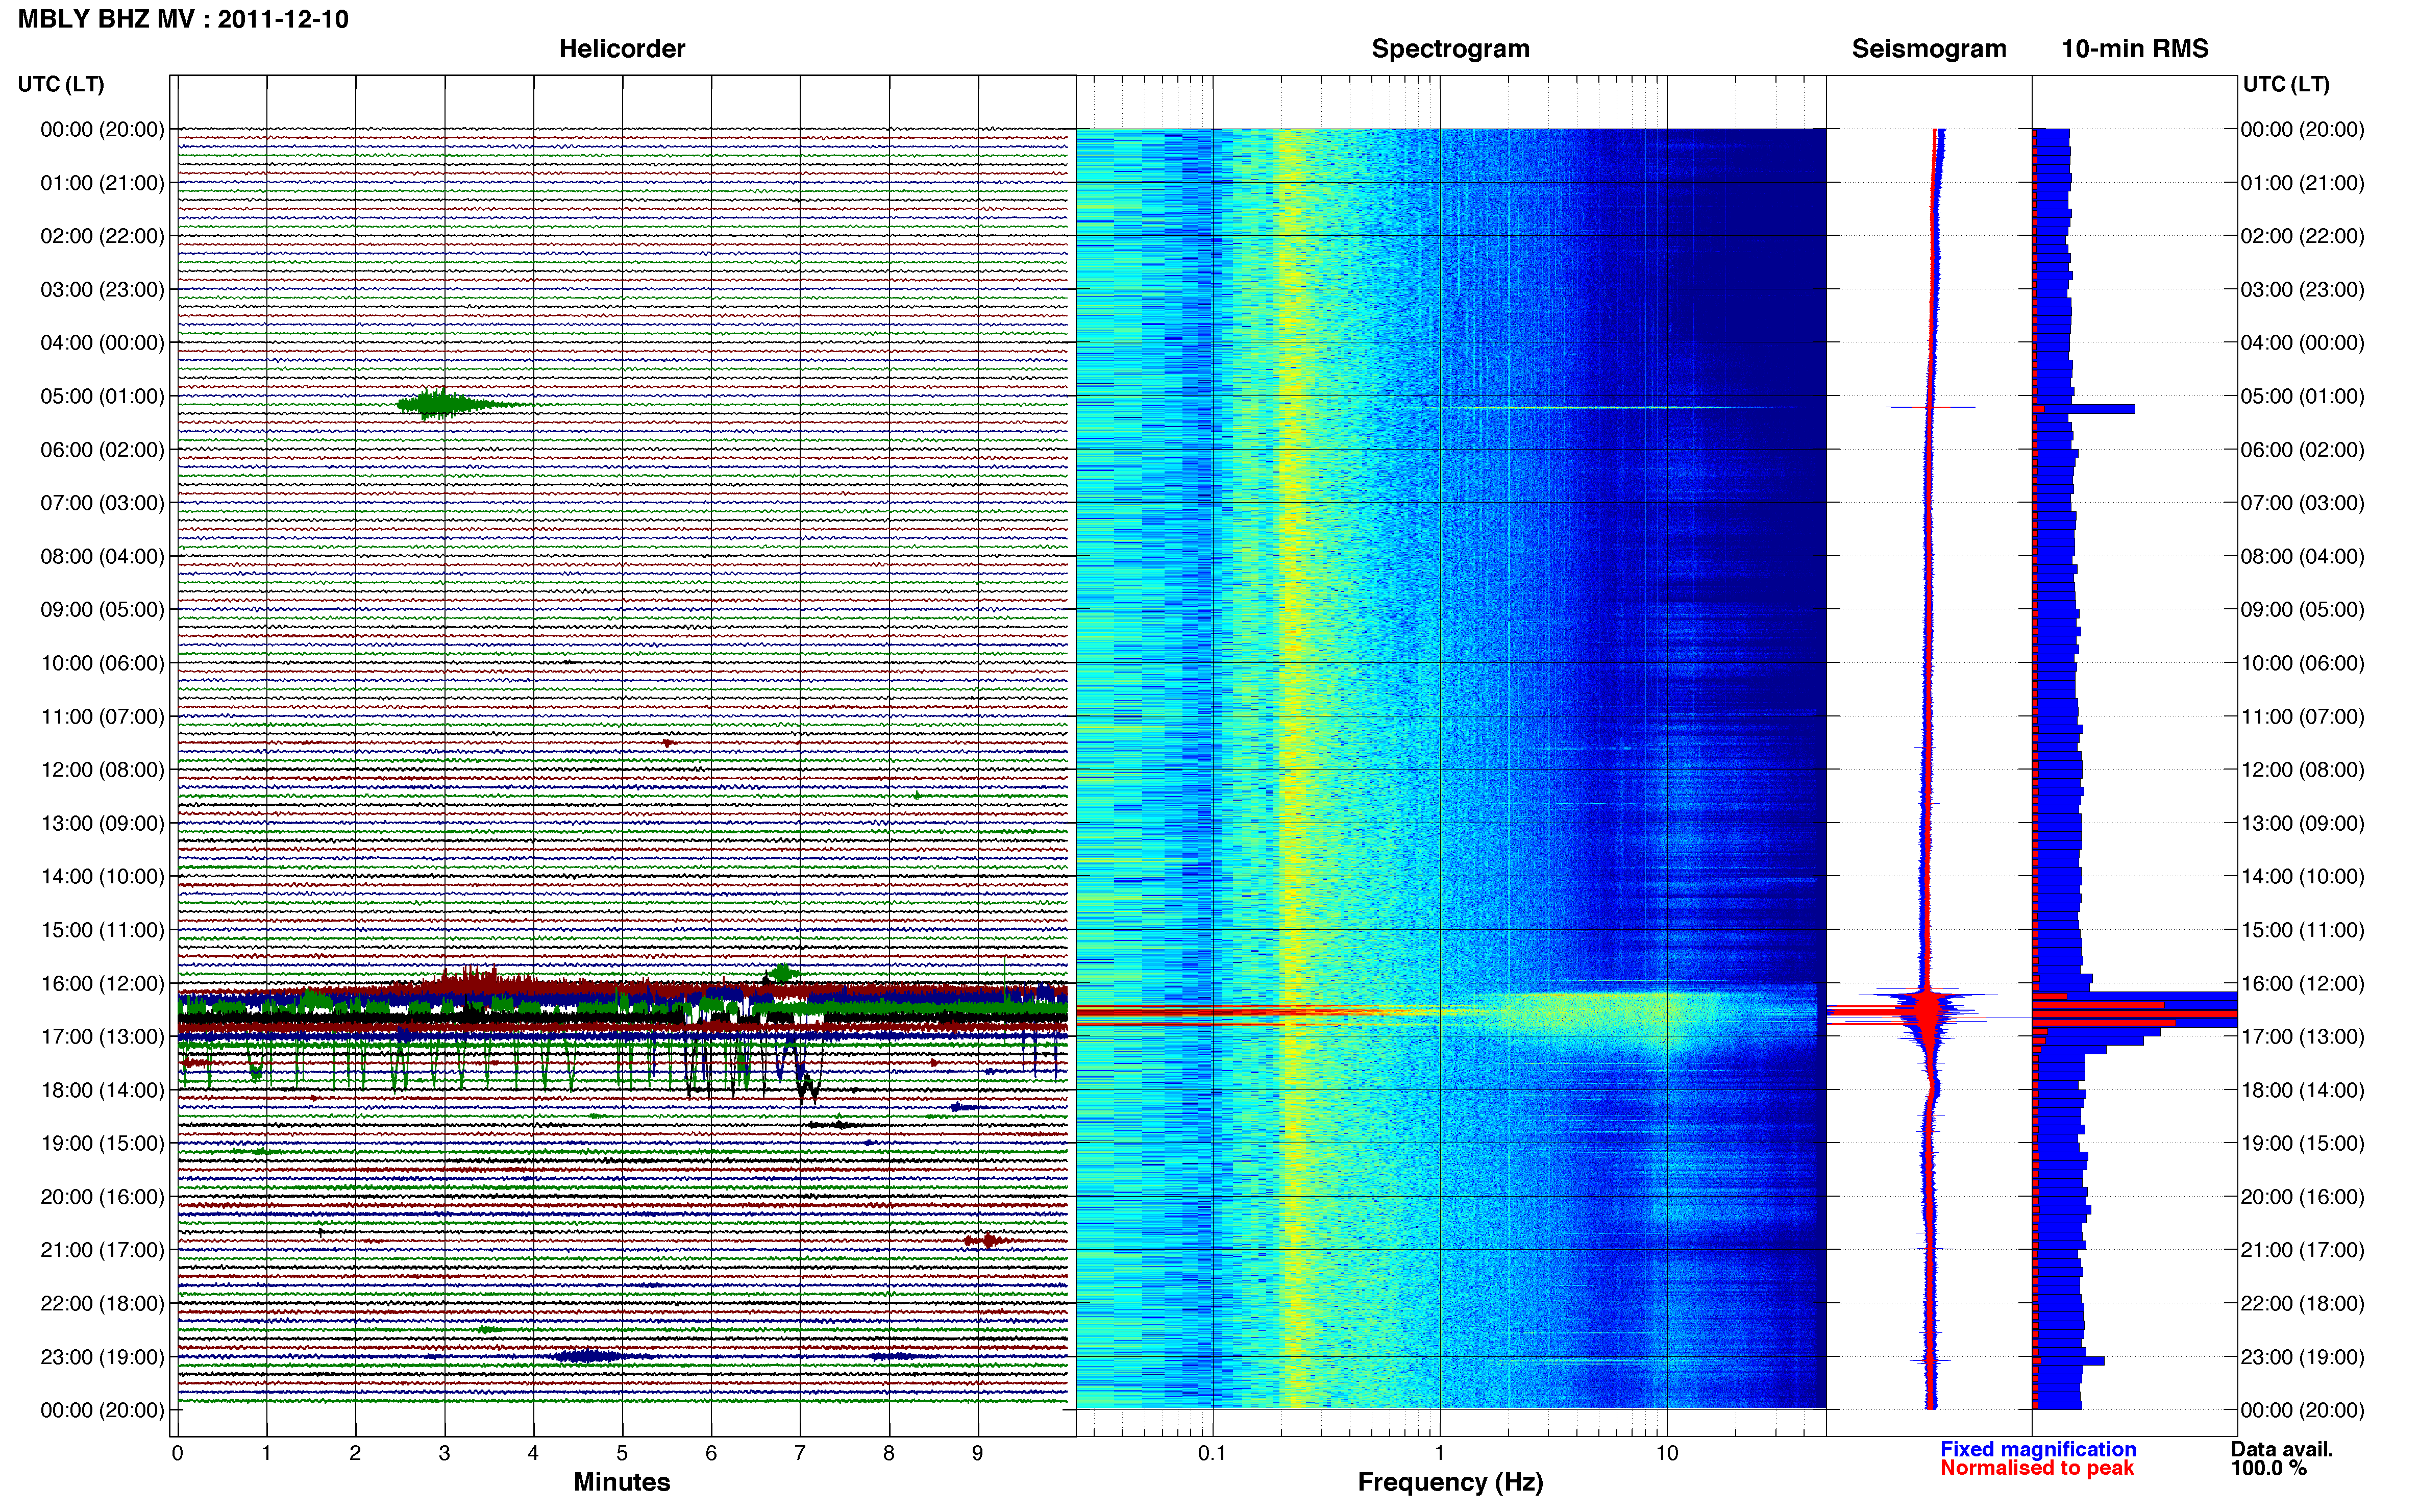Viewport: 2419px width, 1512px height.
Task: Click the left time label '05:00 (01:00)'
Action: (x=102, y=396)
